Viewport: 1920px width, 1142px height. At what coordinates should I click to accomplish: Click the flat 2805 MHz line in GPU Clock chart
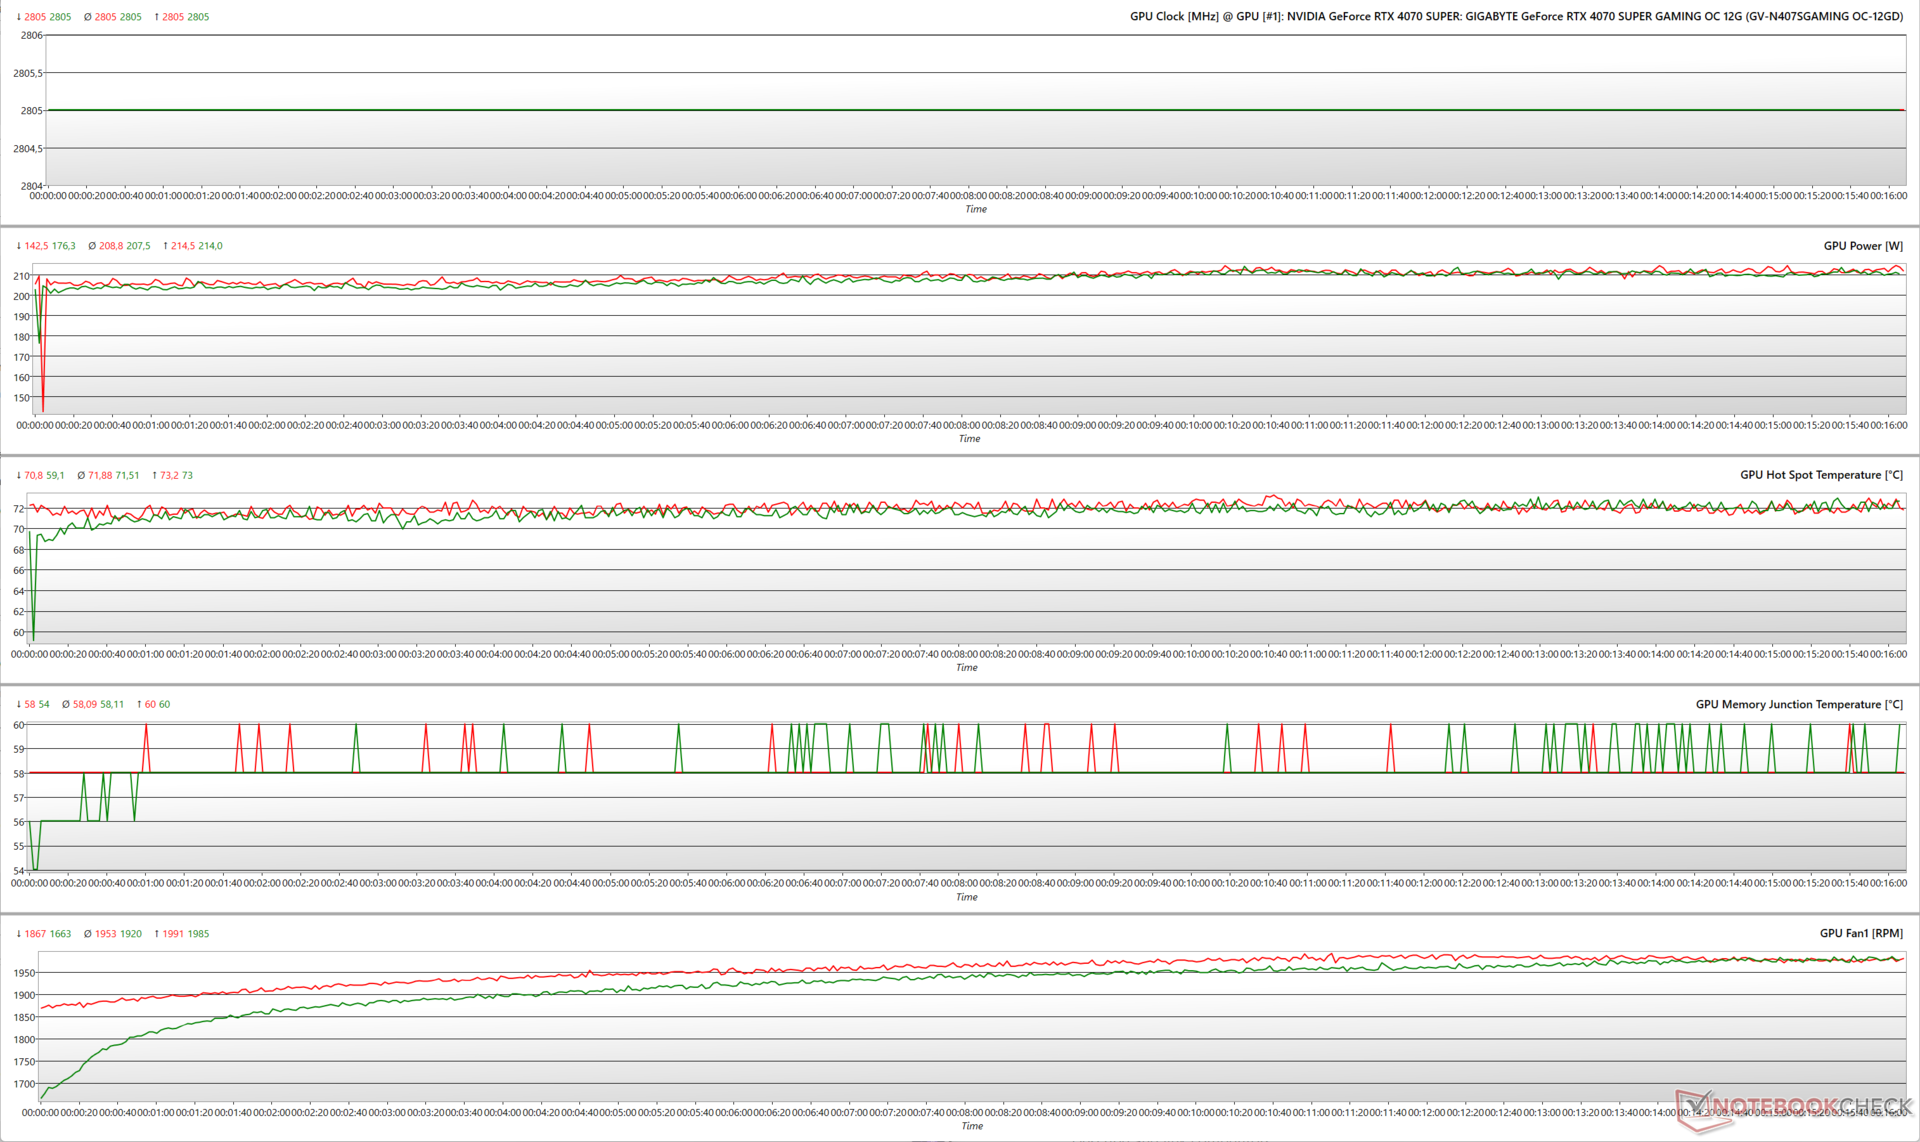[975, 110]
